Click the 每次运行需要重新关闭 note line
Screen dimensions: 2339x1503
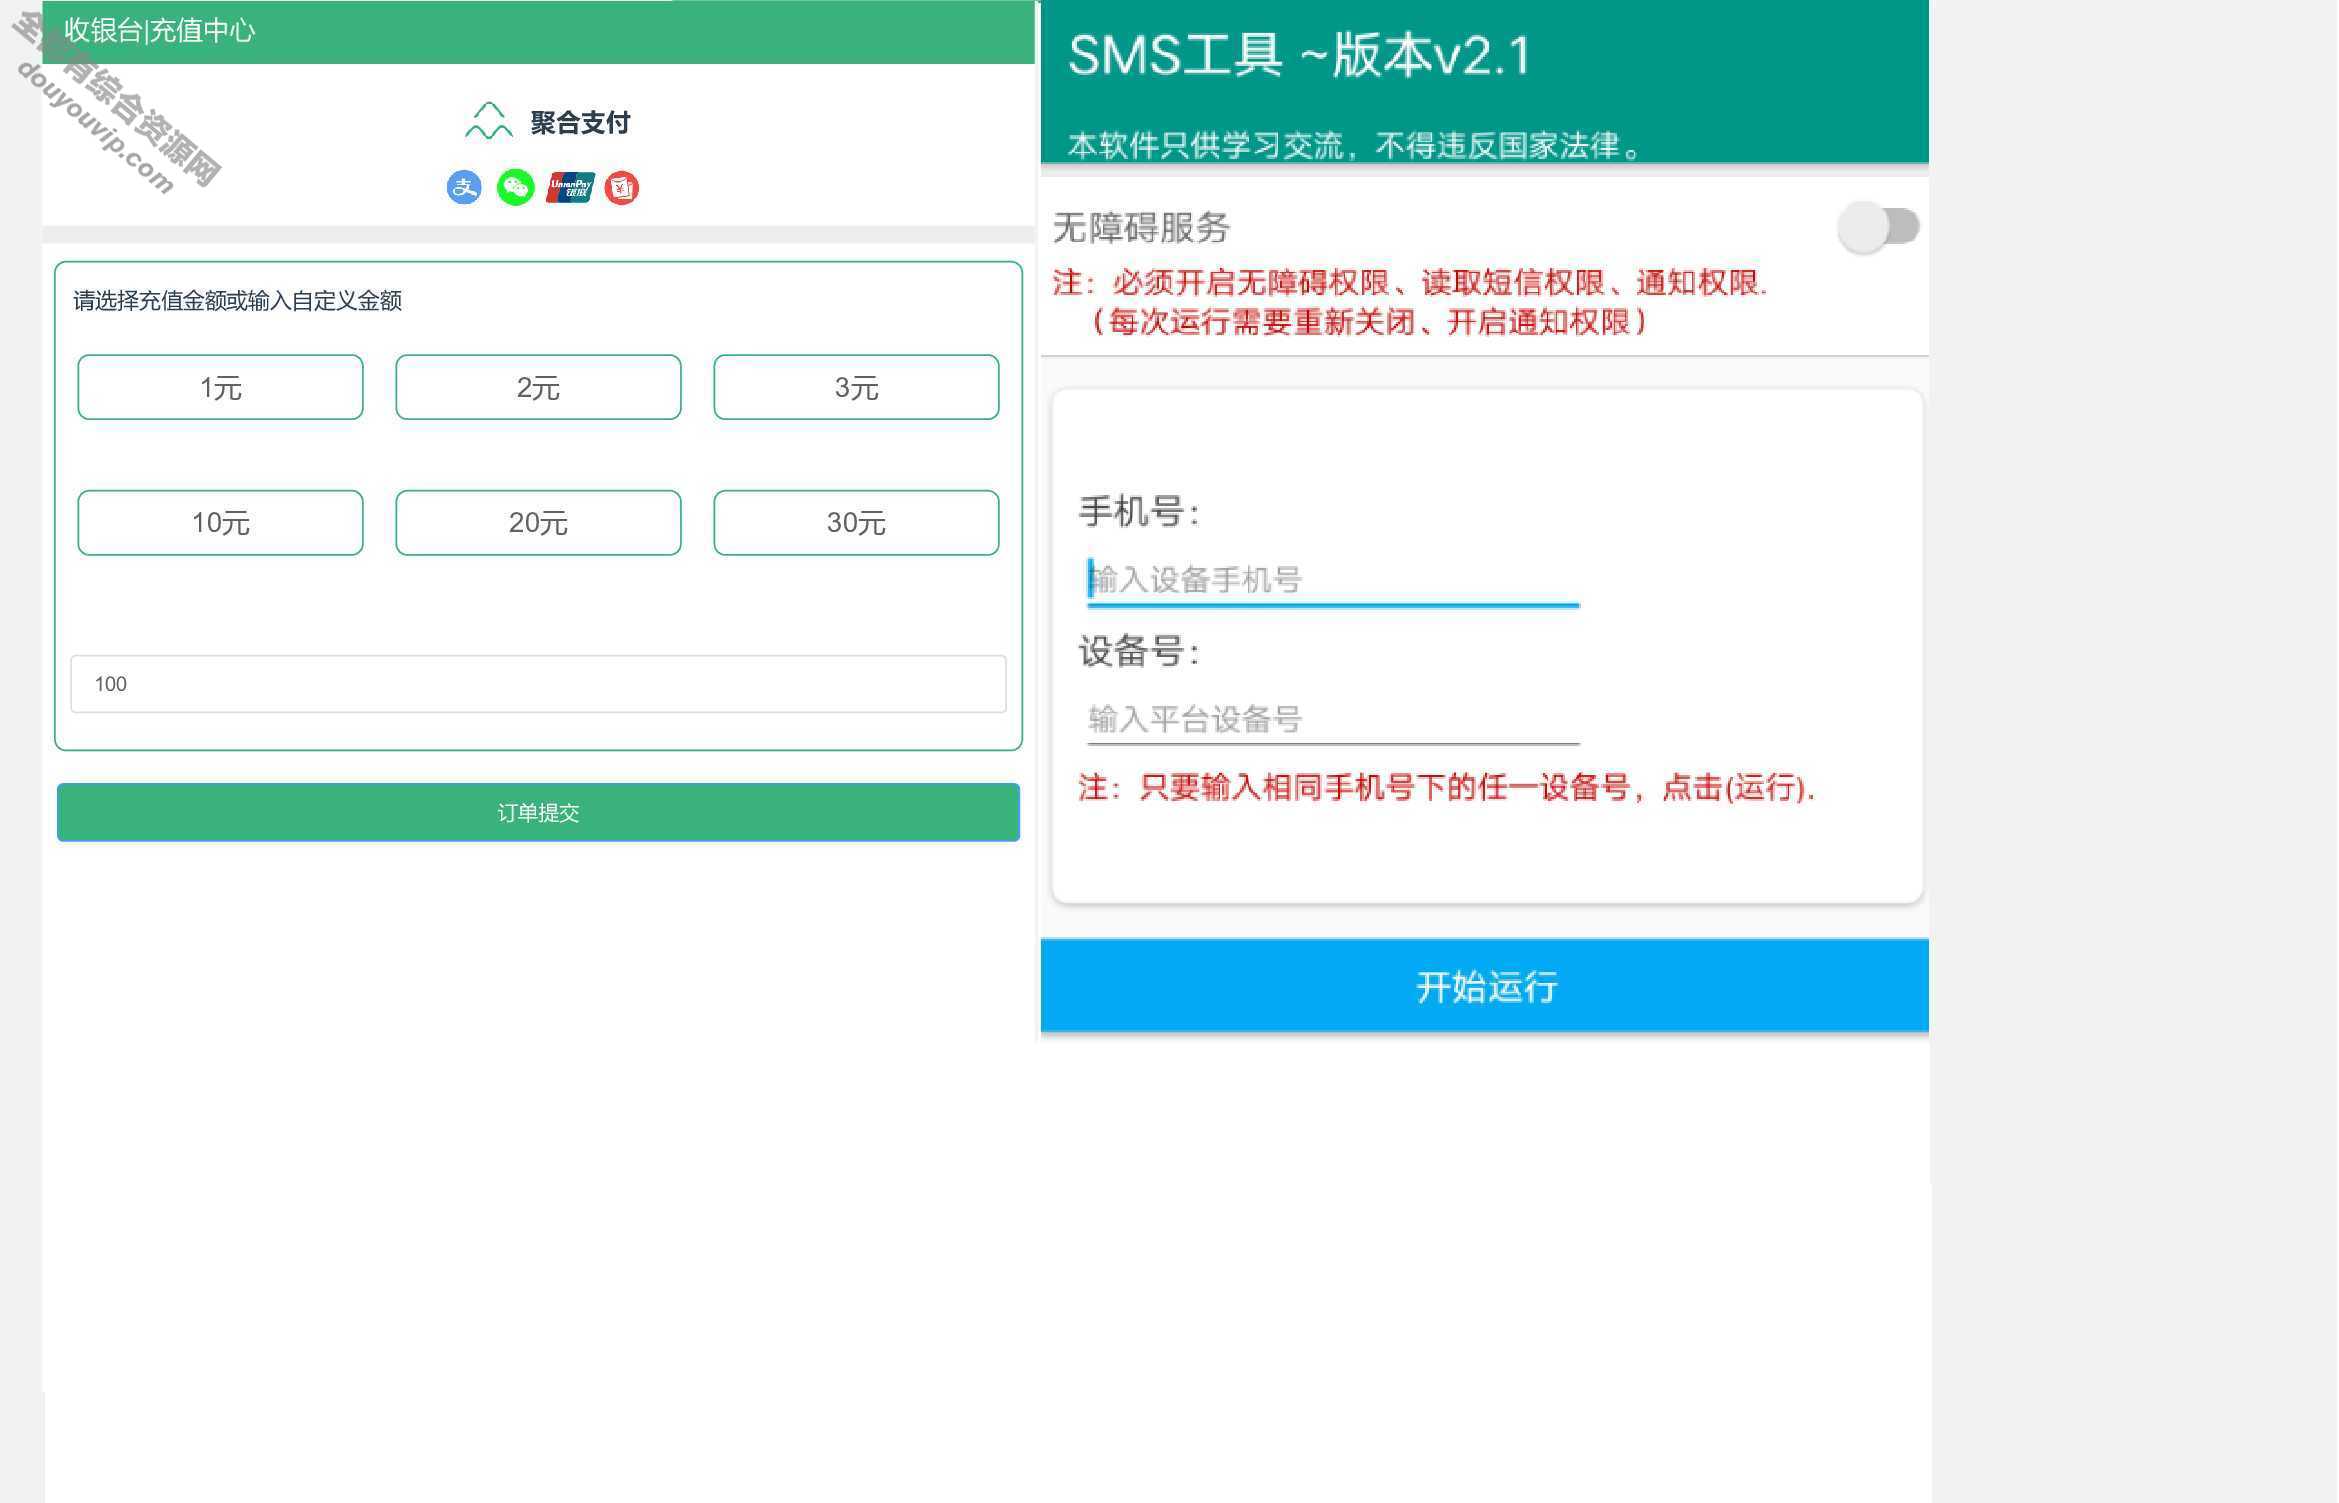(1370, 322)
